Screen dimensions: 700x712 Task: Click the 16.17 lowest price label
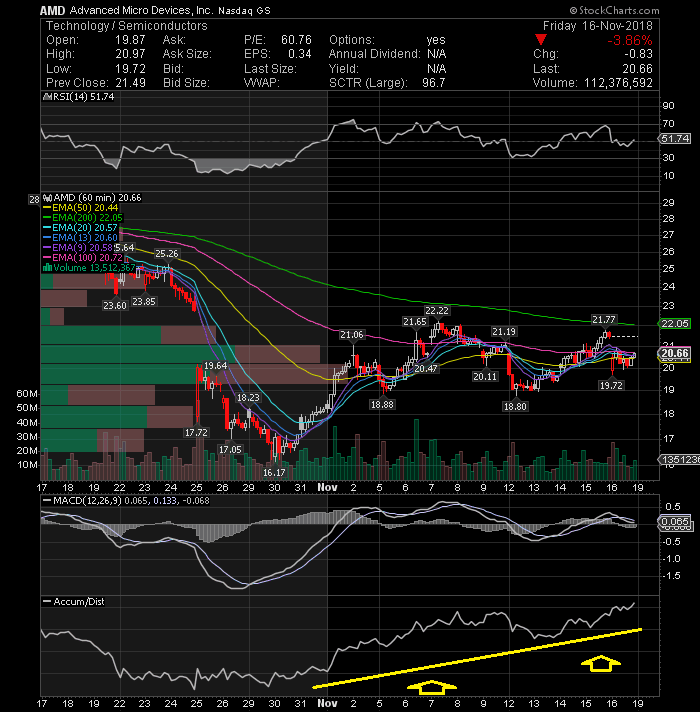(274, 473)
